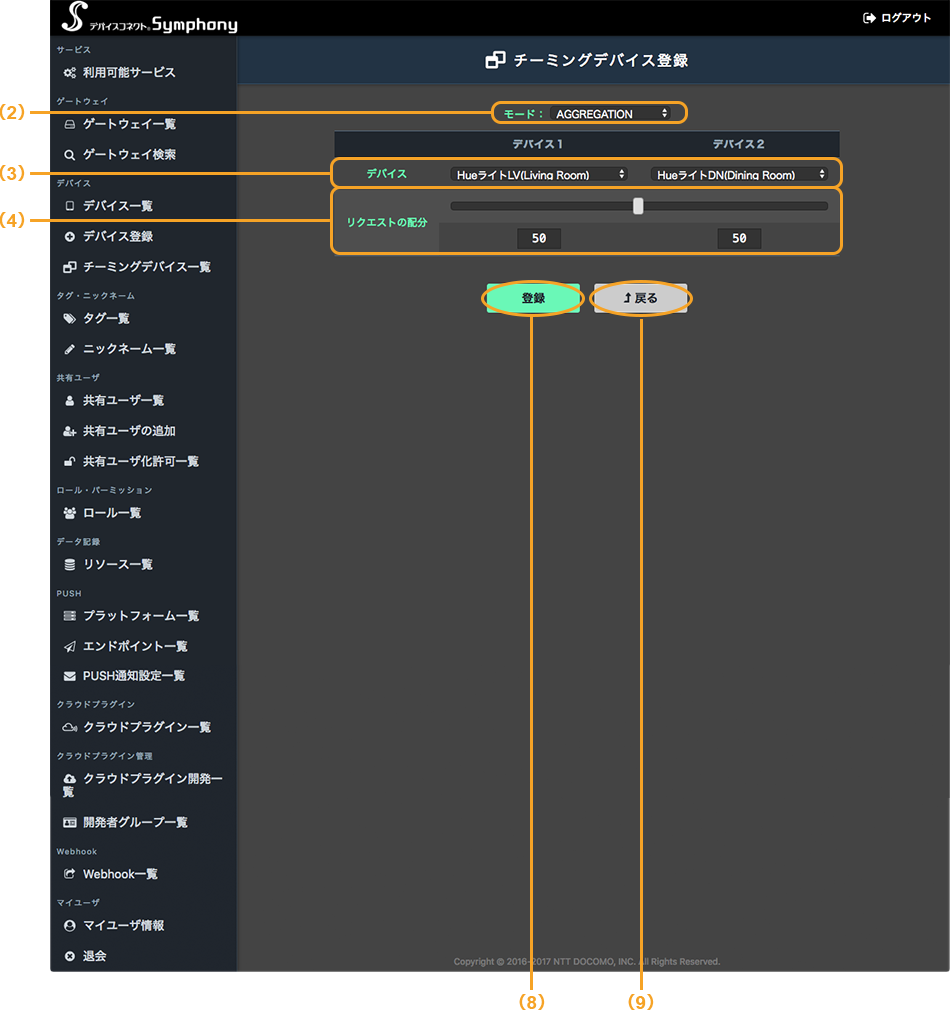This screenshot has height=1010, width=950.
Task: Click the デバイス1 request share field showing 50
Action: point(539,238)
